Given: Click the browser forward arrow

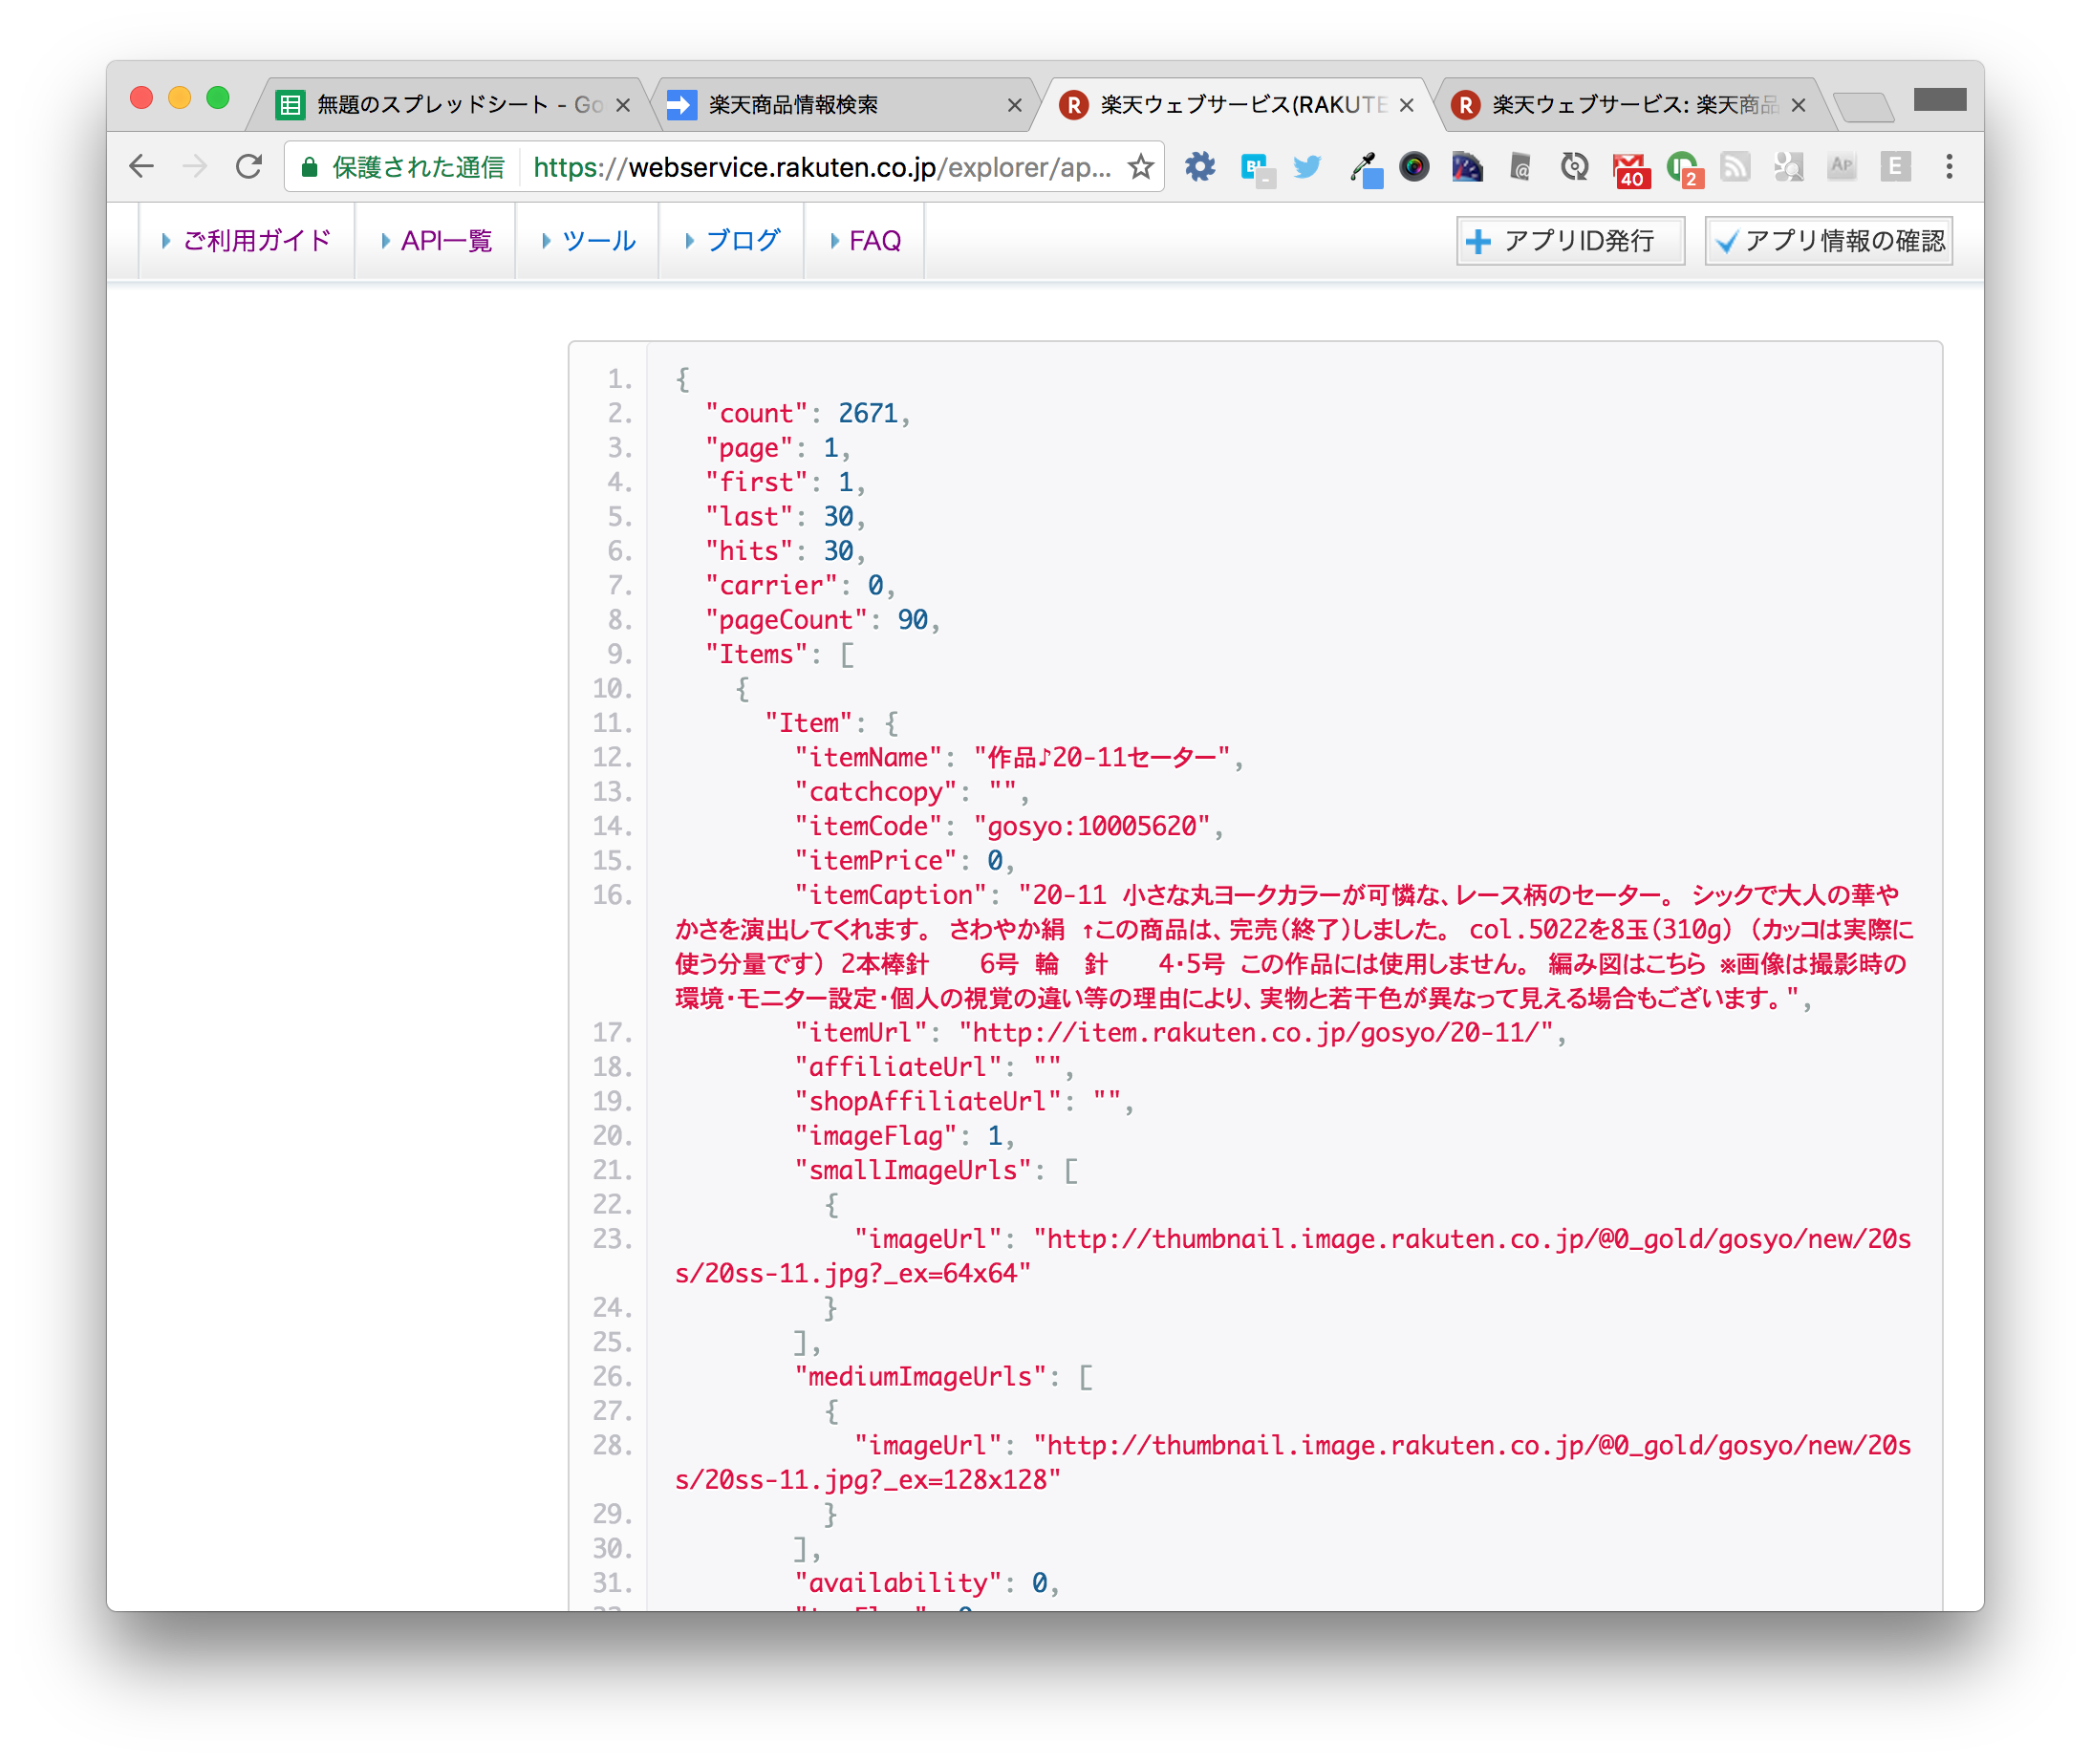Looking at the screenshot, I should [x=195, y=167].
